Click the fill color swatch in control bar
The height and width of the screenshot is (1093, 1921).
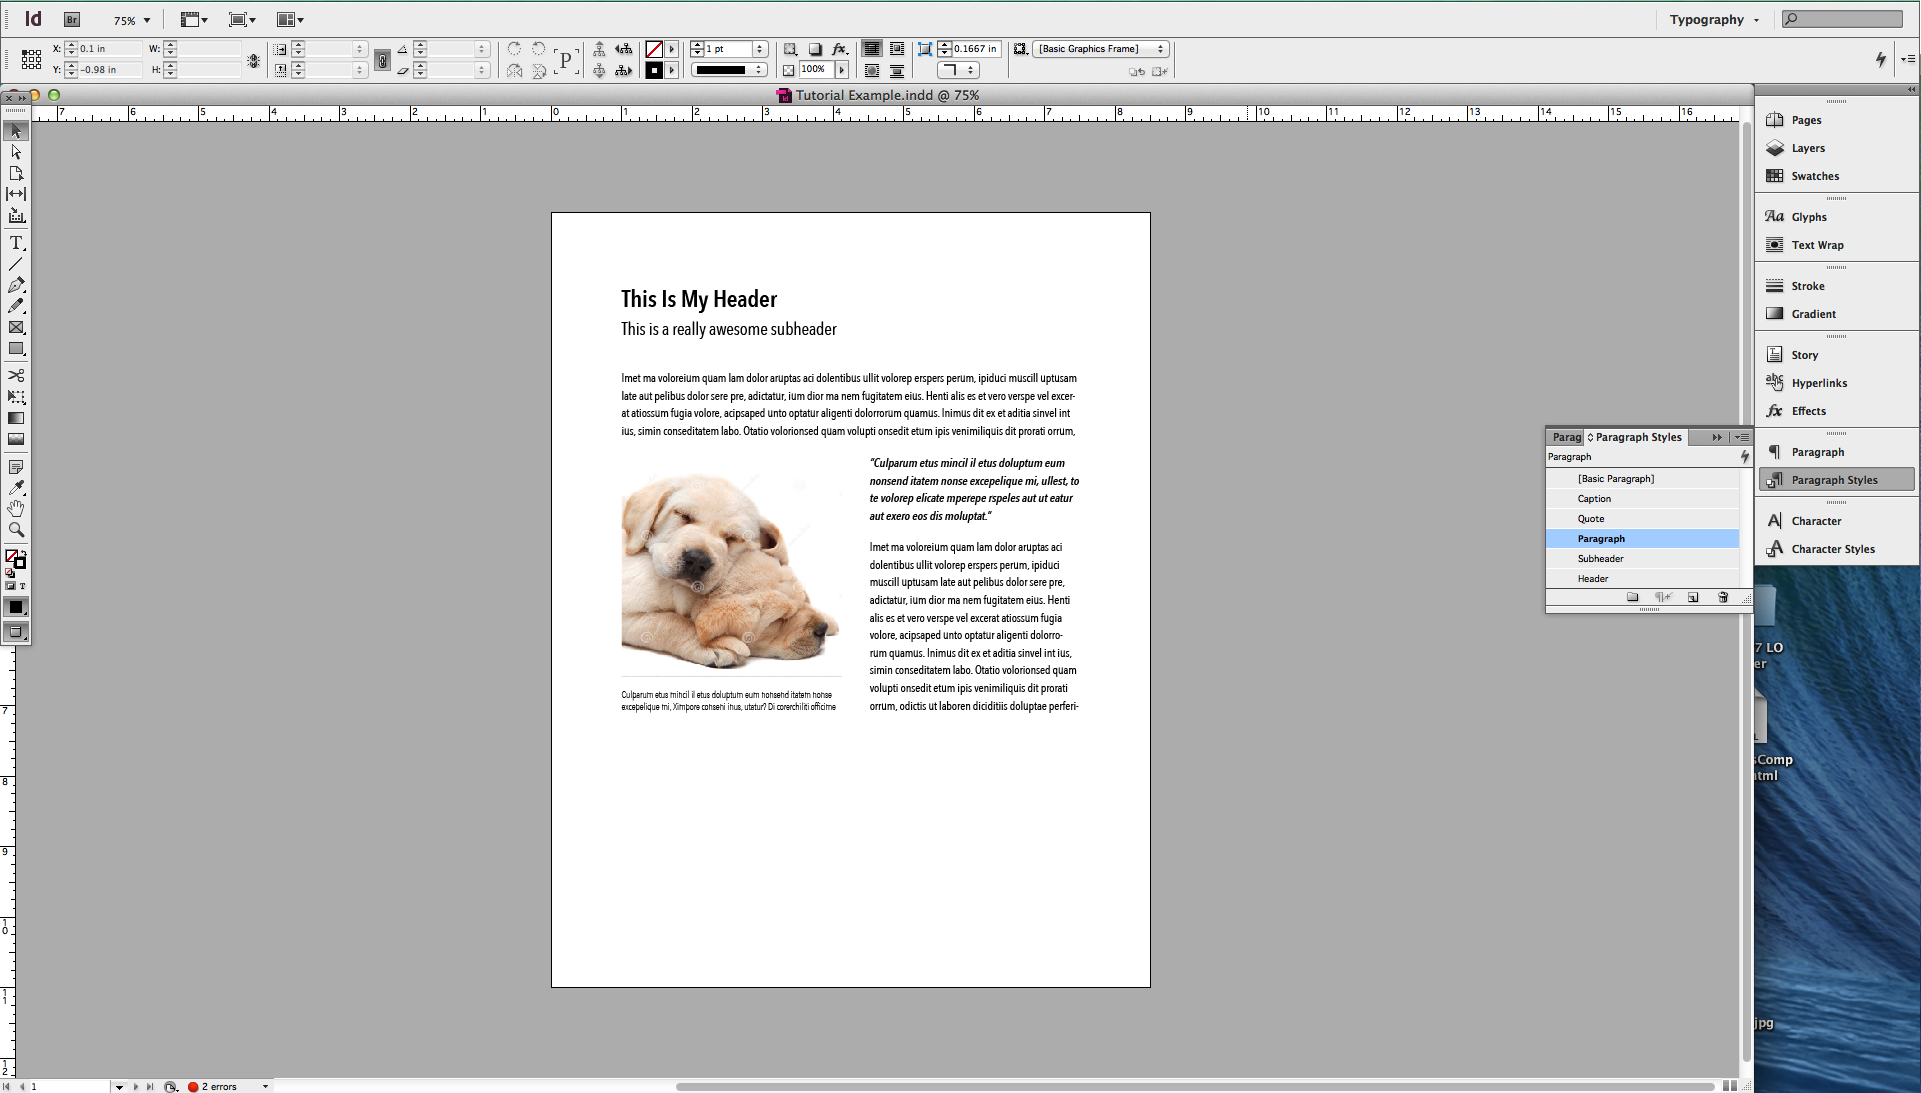[654, 49]
